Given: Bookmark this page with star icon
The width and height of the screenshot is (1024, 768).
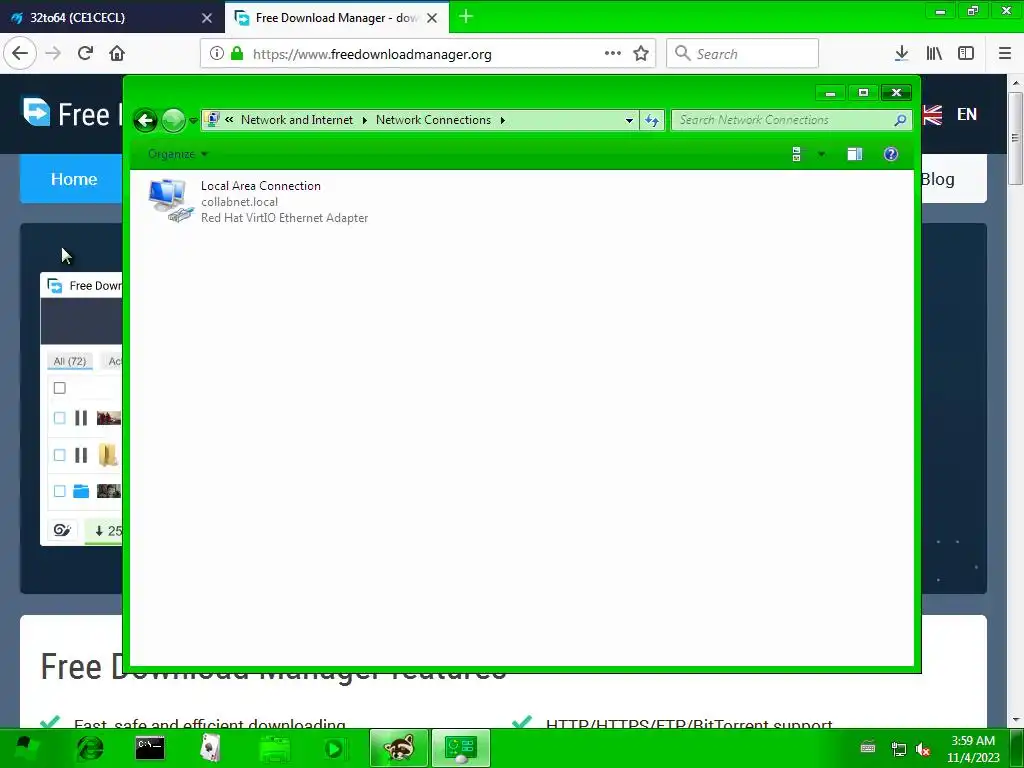Looking at the screenshot, I should coord(641,54).
